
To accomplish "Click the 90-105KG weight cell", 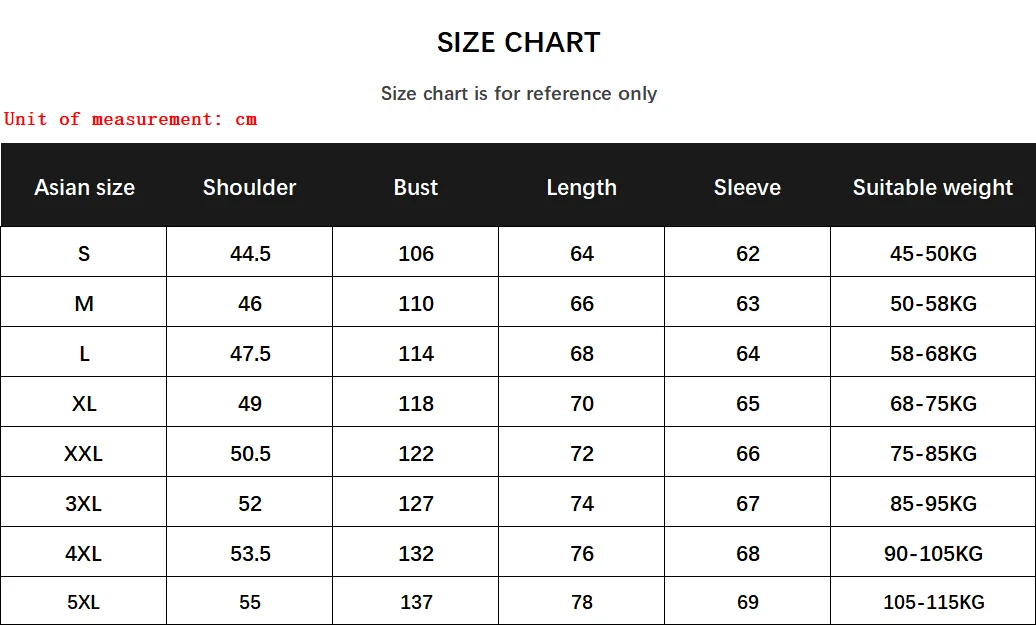I will coord(933,554).
